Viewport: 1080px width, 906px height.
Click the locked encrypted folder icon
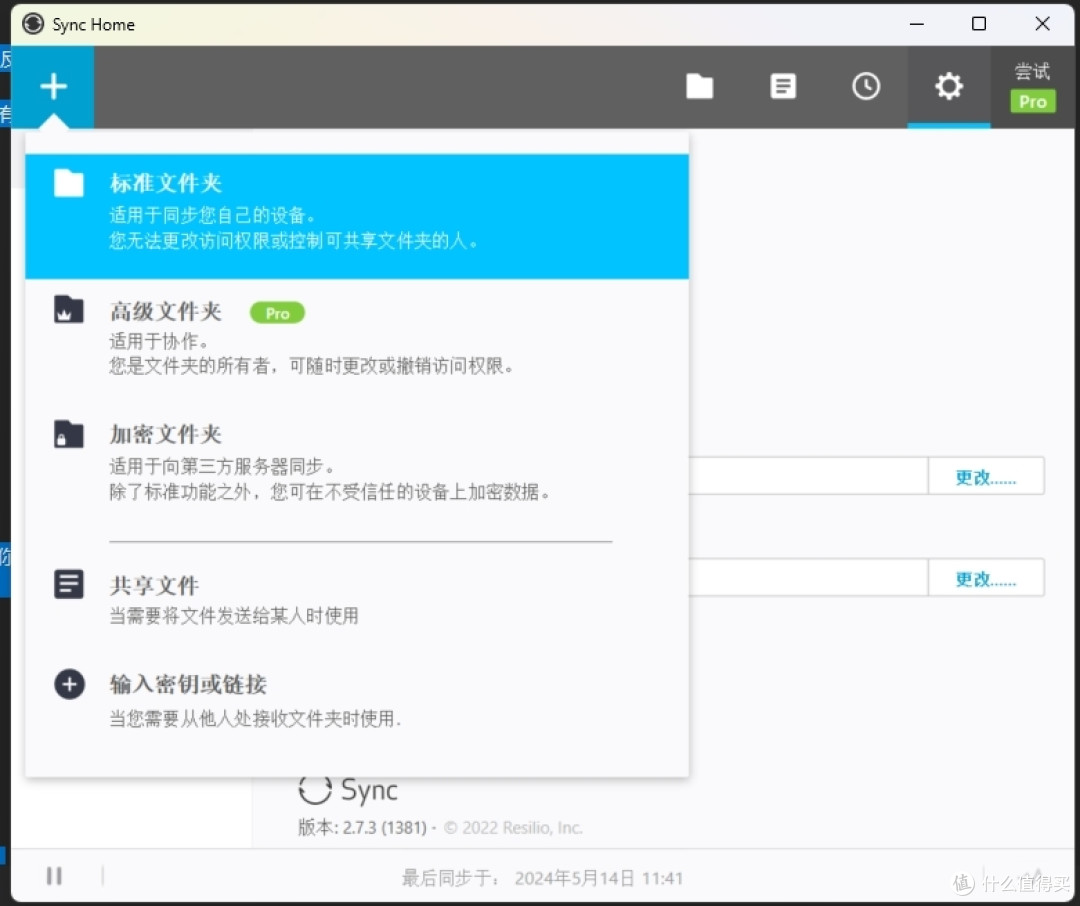(x=69, y=434)
